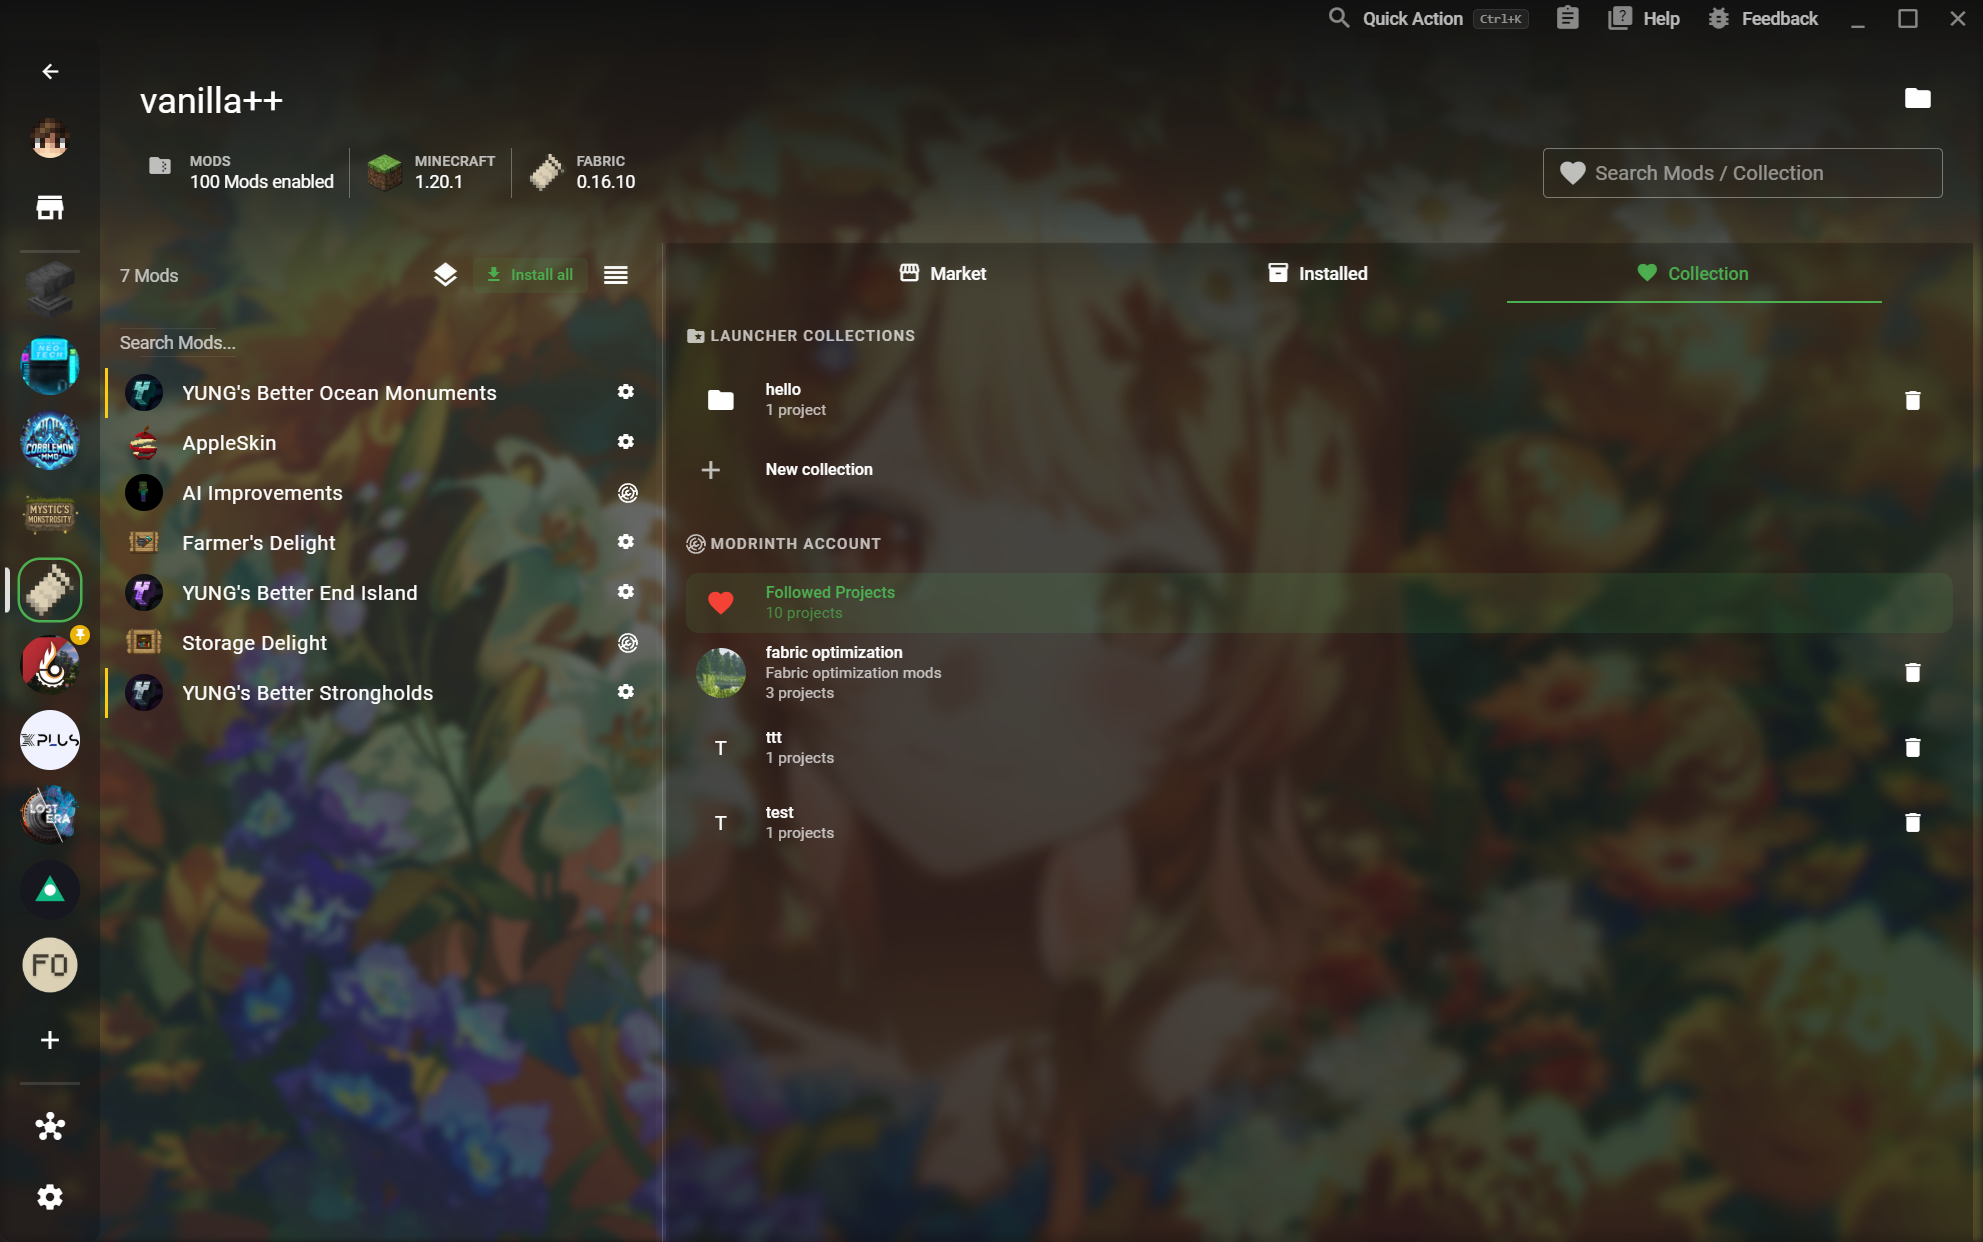Image resolution: width=1983 pixels, height=1242 pixels.
Task: Open launcher settings gear
Action: (50, 1197)
